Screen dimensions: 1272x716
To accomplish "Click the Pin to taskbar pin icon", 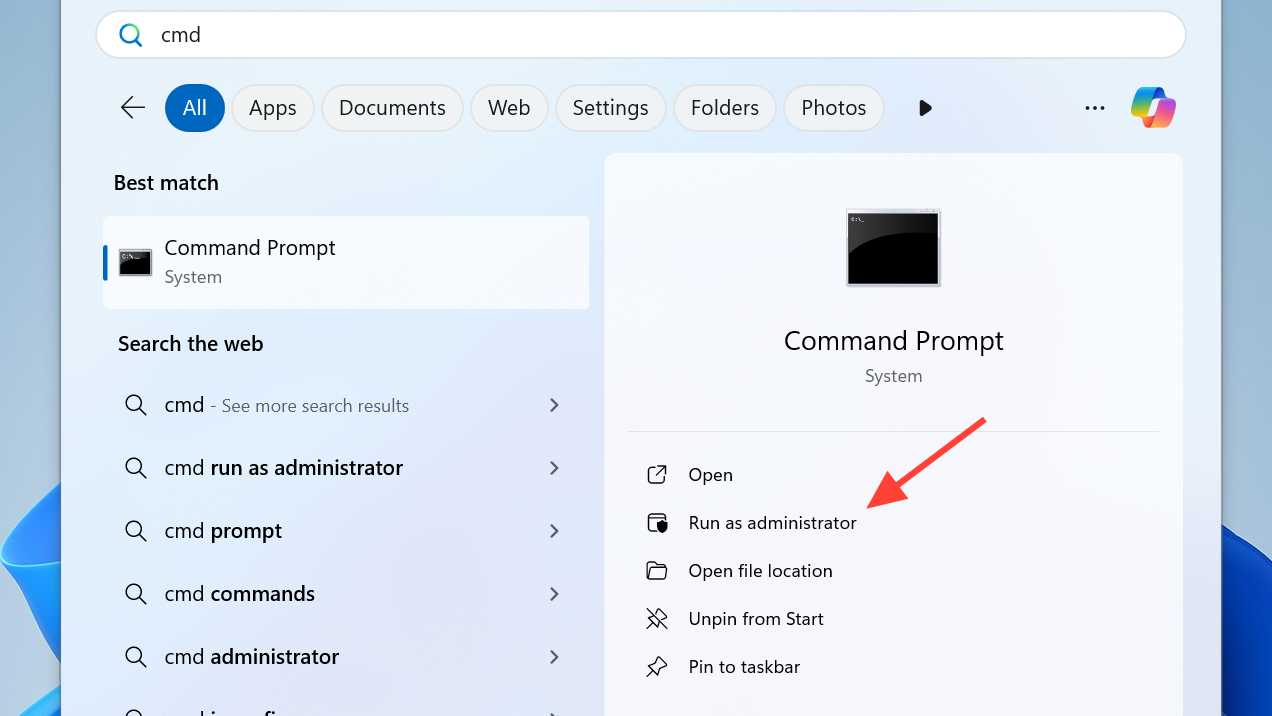I will [657, 667].
